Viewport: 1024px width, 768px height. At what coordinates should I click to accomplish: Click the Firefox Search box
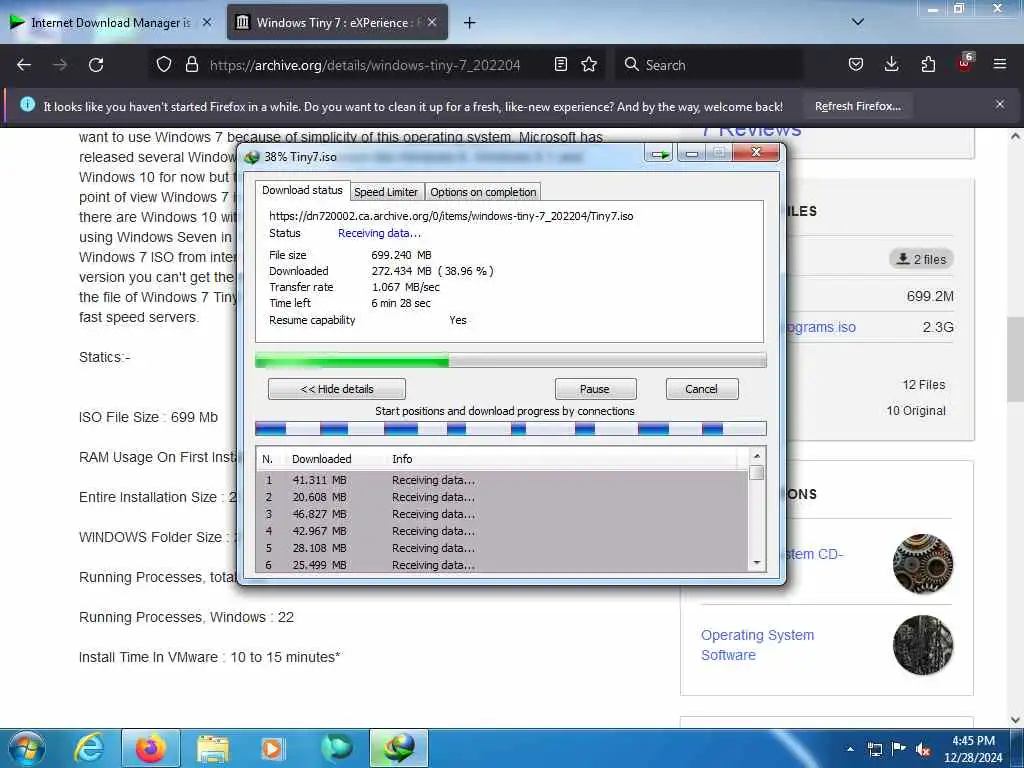click(709, 65)
